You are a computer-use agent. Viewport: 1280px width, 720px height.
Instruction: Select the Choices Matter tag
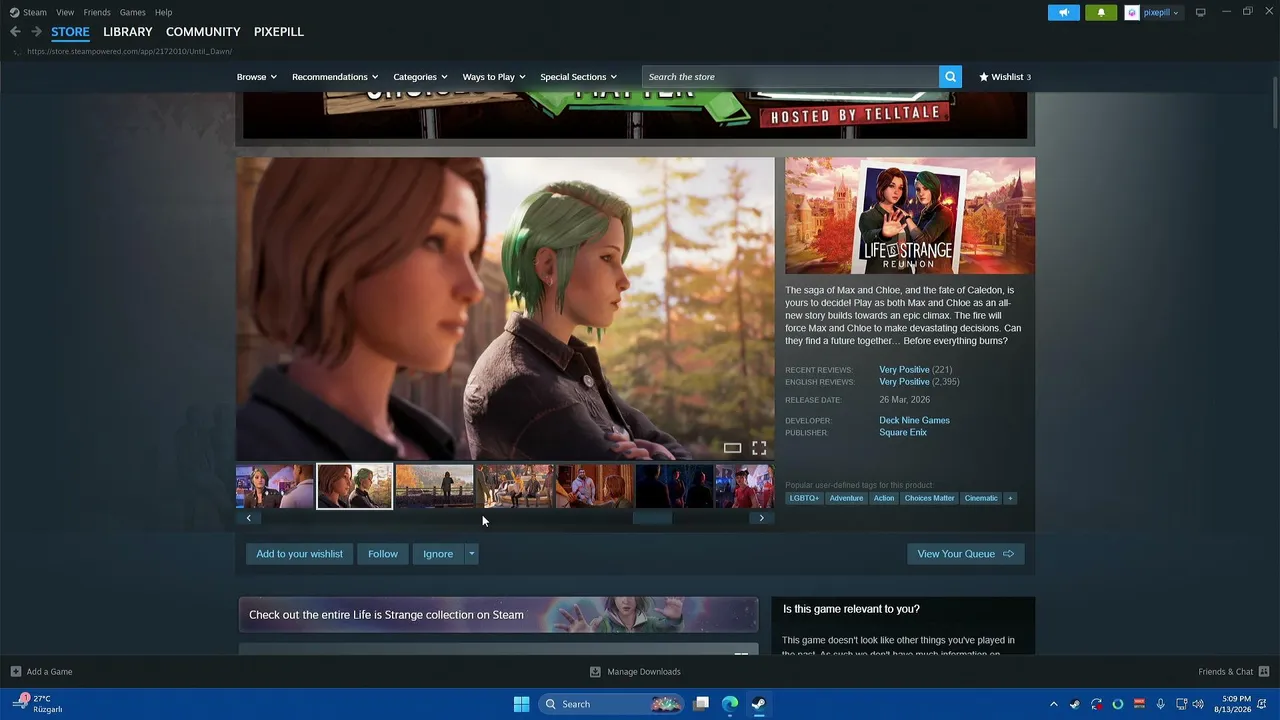tap(929, 498)
